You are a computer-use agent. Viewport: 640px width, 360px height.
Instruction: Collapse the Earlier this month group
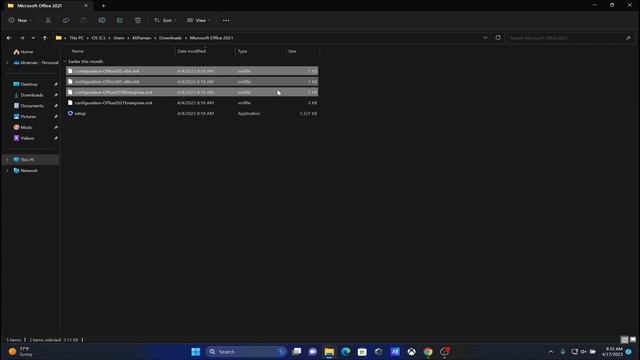65,62
